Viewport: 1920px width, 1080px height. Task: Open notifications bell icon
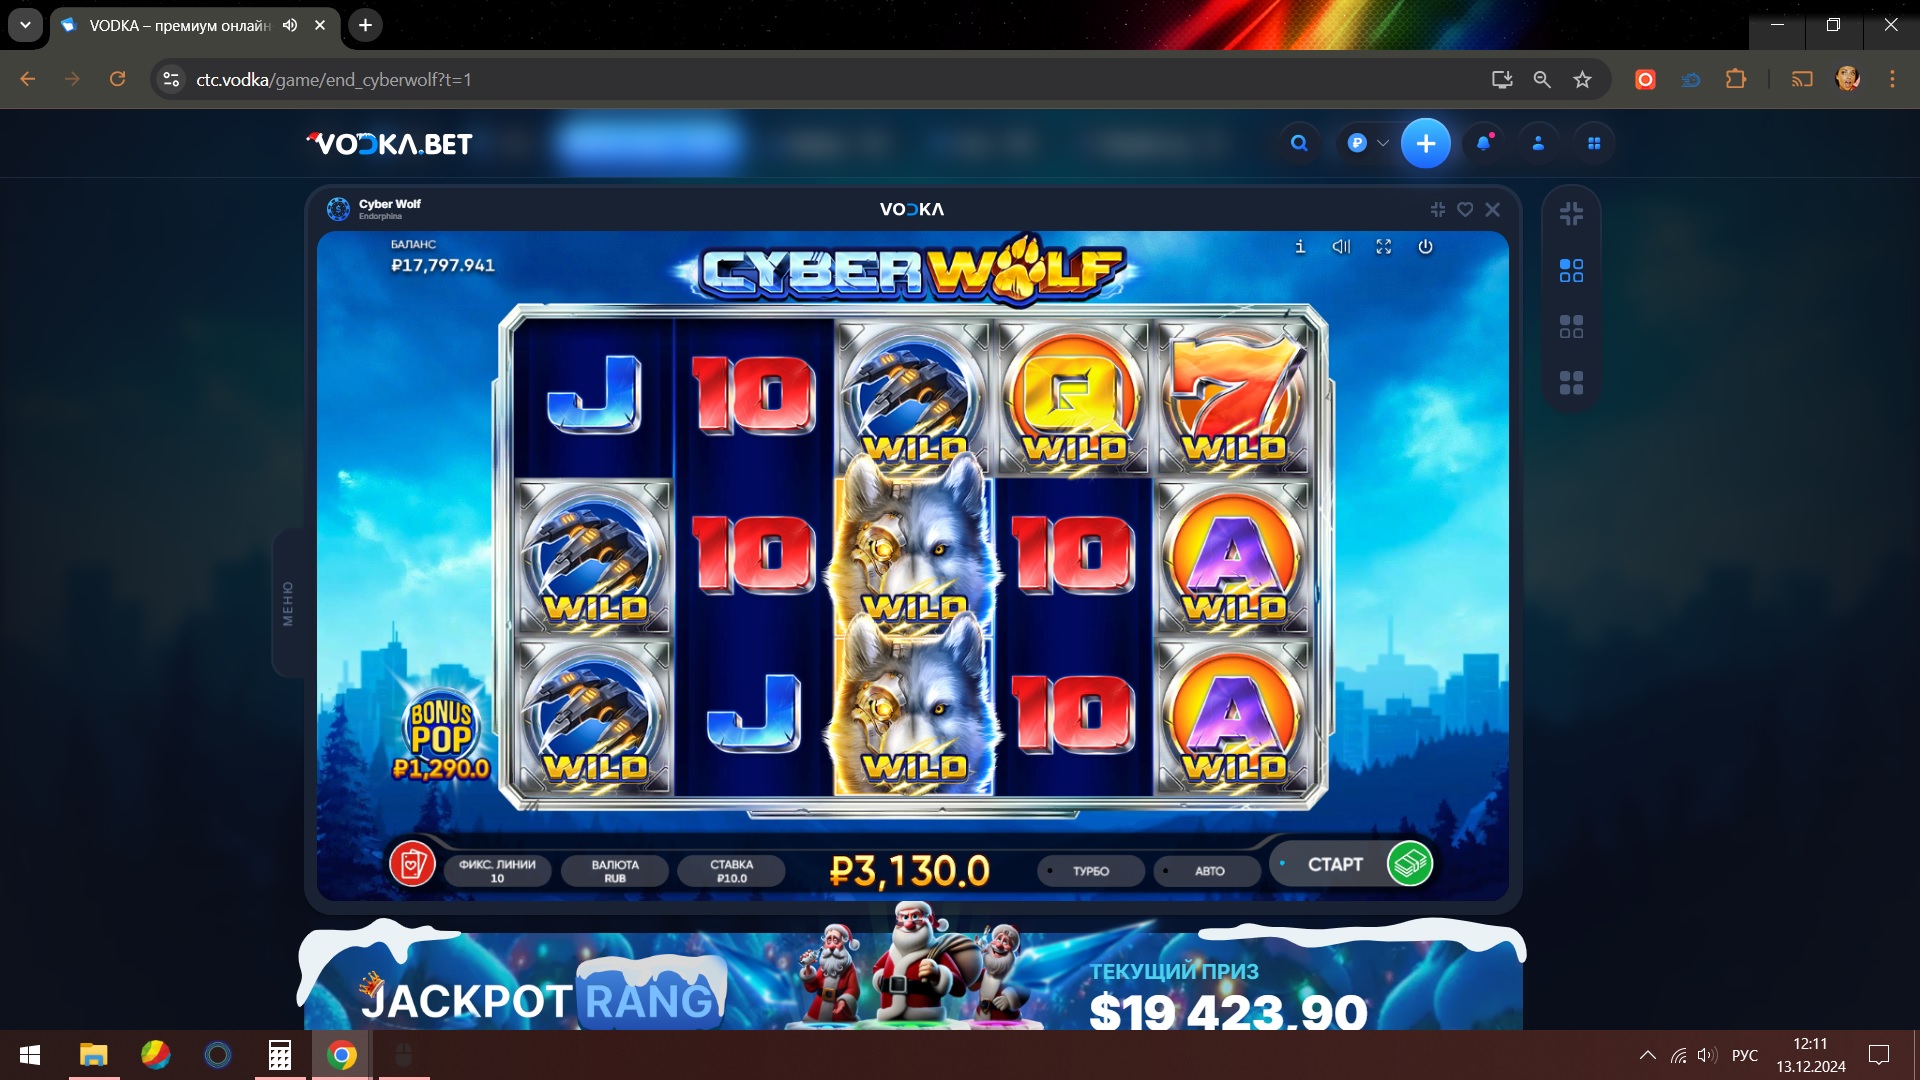click(1484, 143)
